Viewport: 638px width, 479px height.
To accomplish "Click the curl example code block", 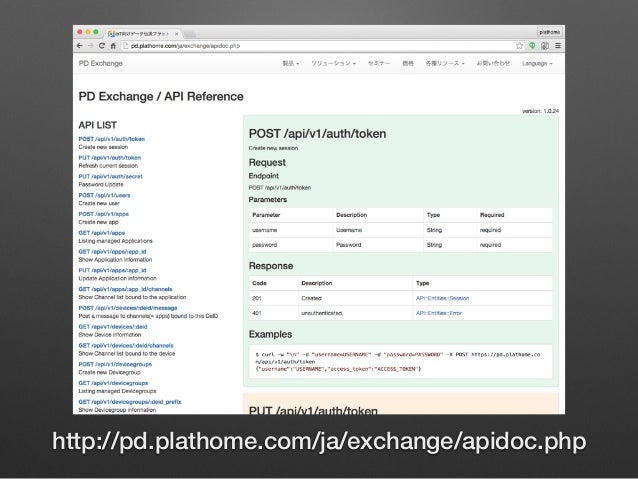I will click(400, 362).
